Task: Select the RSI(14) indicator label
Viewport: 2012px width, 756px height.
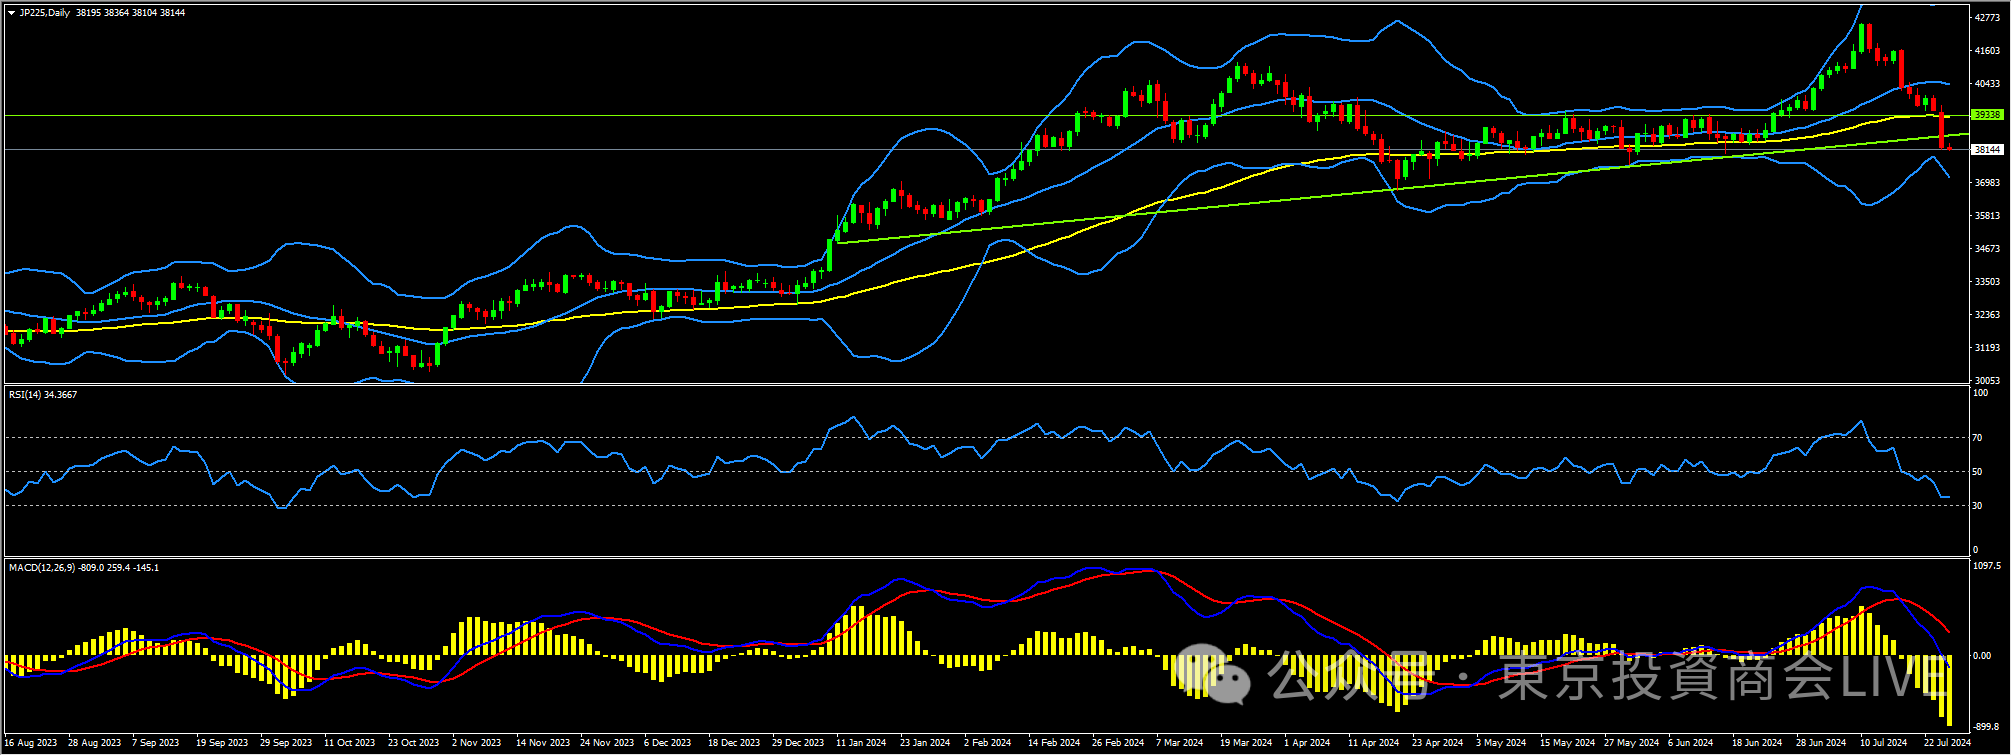Action: [x=43, y=395]
